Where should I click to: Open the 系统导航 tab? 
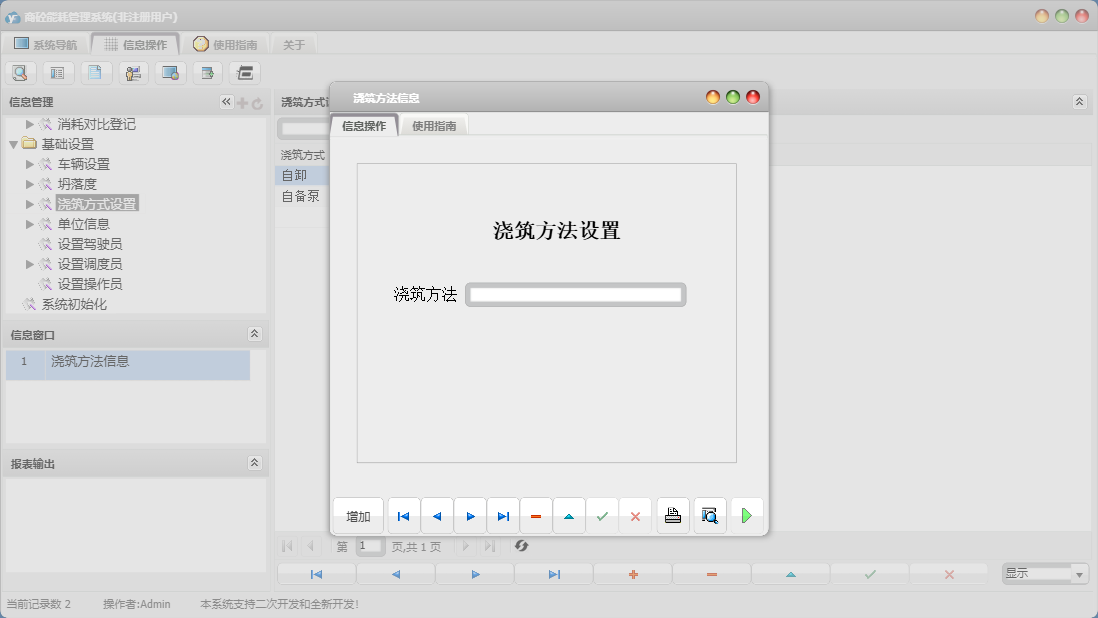46,43
